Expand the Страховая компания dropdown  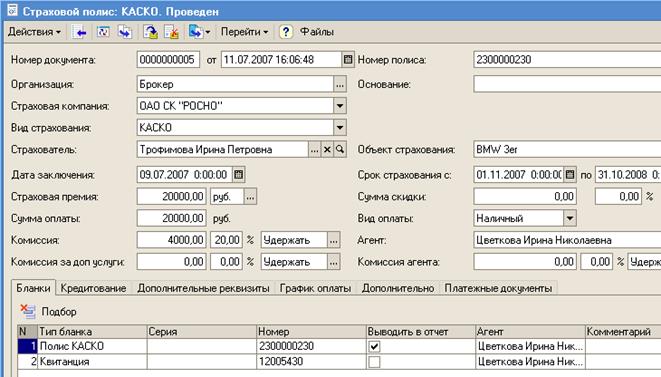[340, 106]
